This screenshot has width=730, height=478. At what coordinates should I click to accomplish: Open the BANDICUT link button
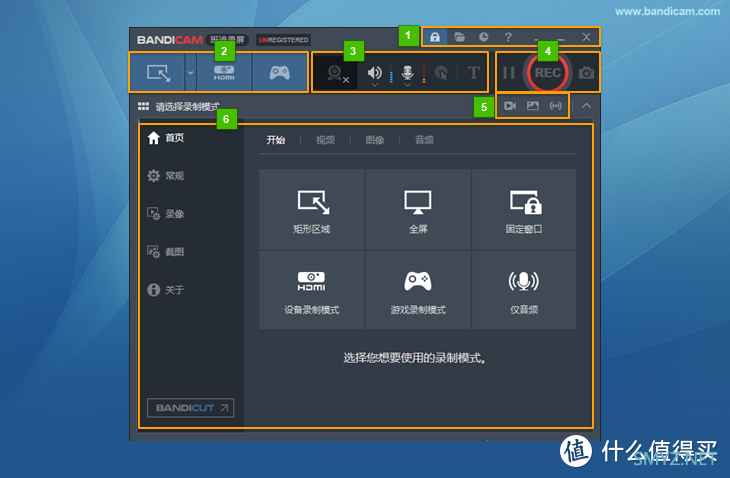[190, 408]
